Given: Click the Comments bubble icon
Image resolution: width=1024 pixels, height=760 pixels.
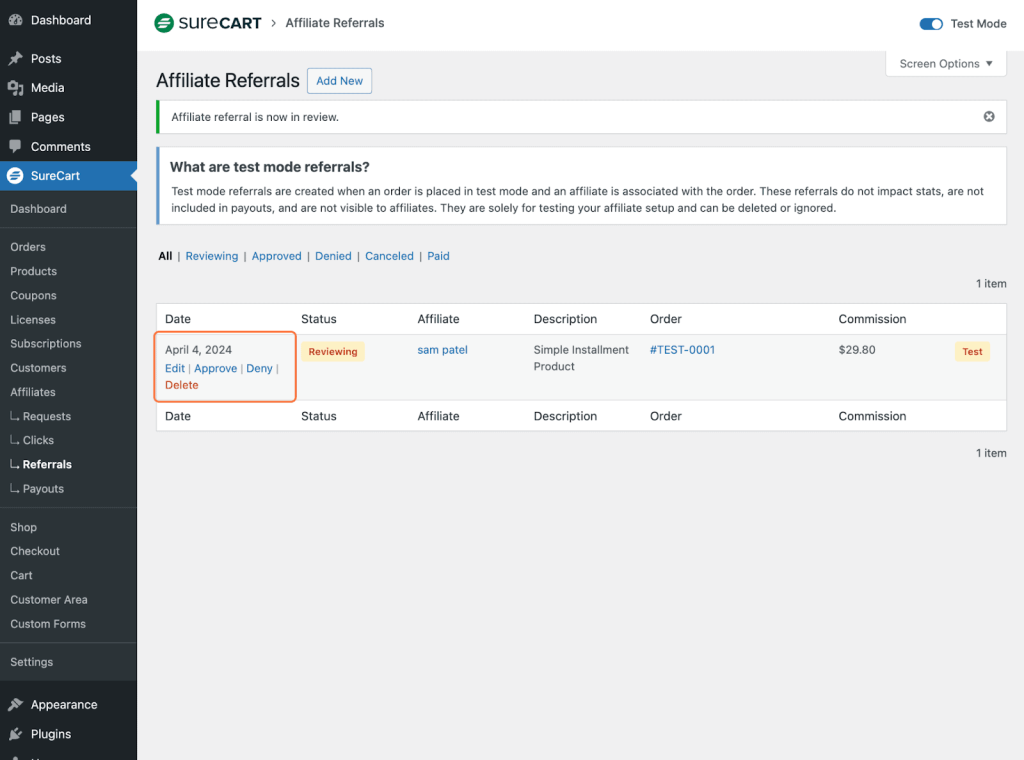Looking at the screenshot, I should coord(15,146).
